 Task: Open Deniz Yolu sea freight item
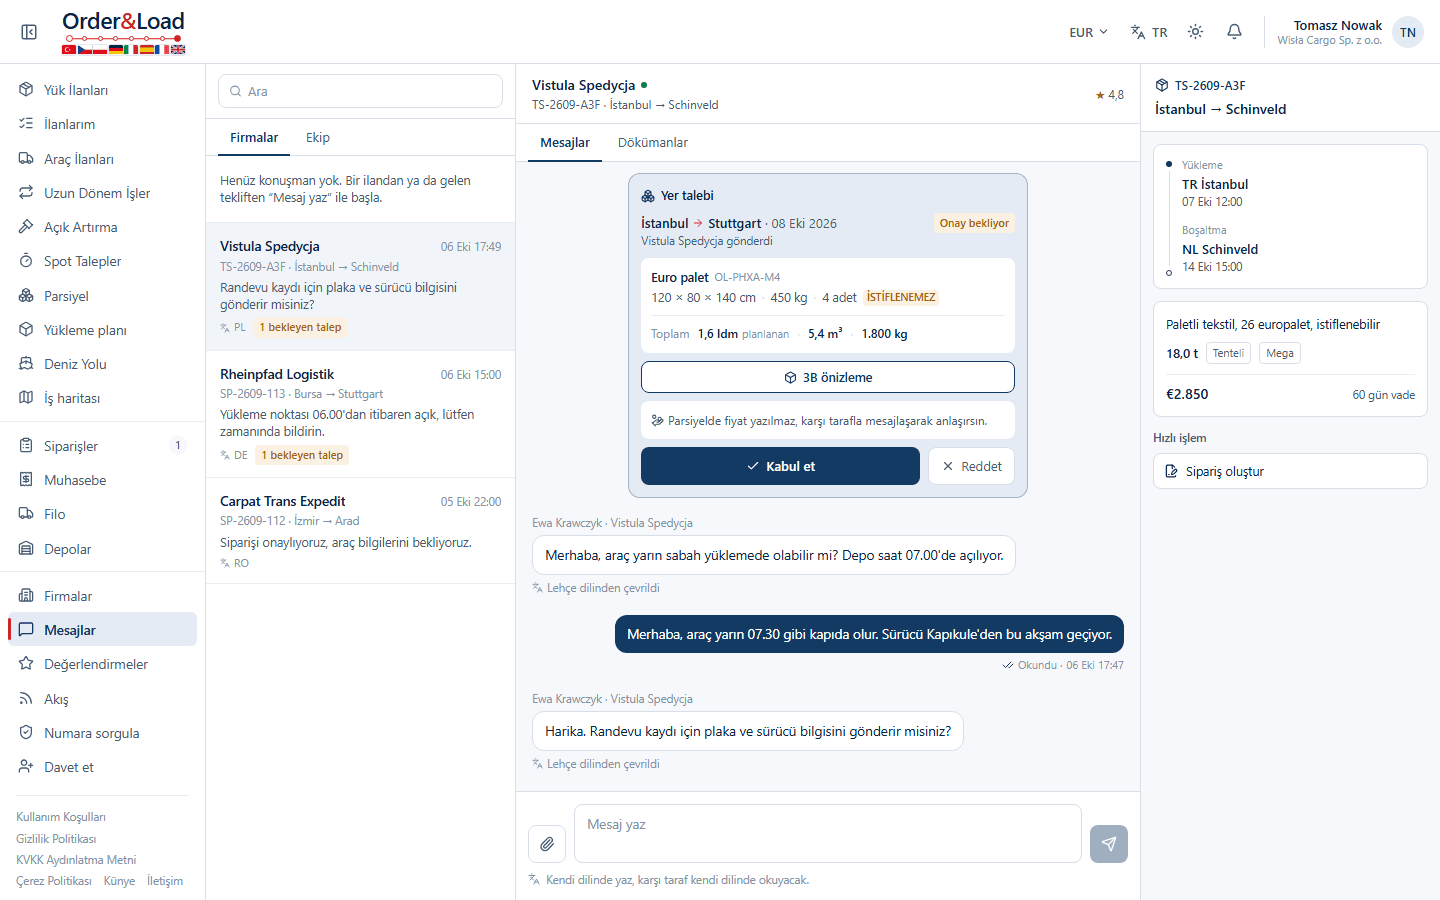pyautogui.click(x=102, y=364)
